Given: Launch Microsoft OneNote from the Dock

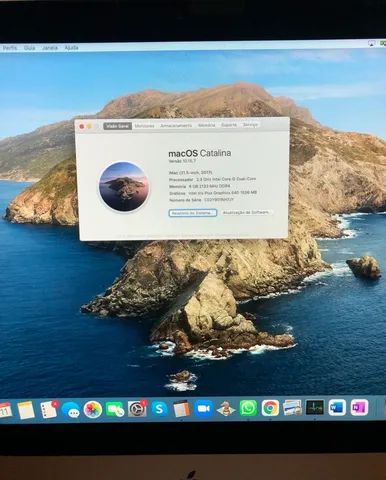Looking at the screenshot, I should [359, 407].
